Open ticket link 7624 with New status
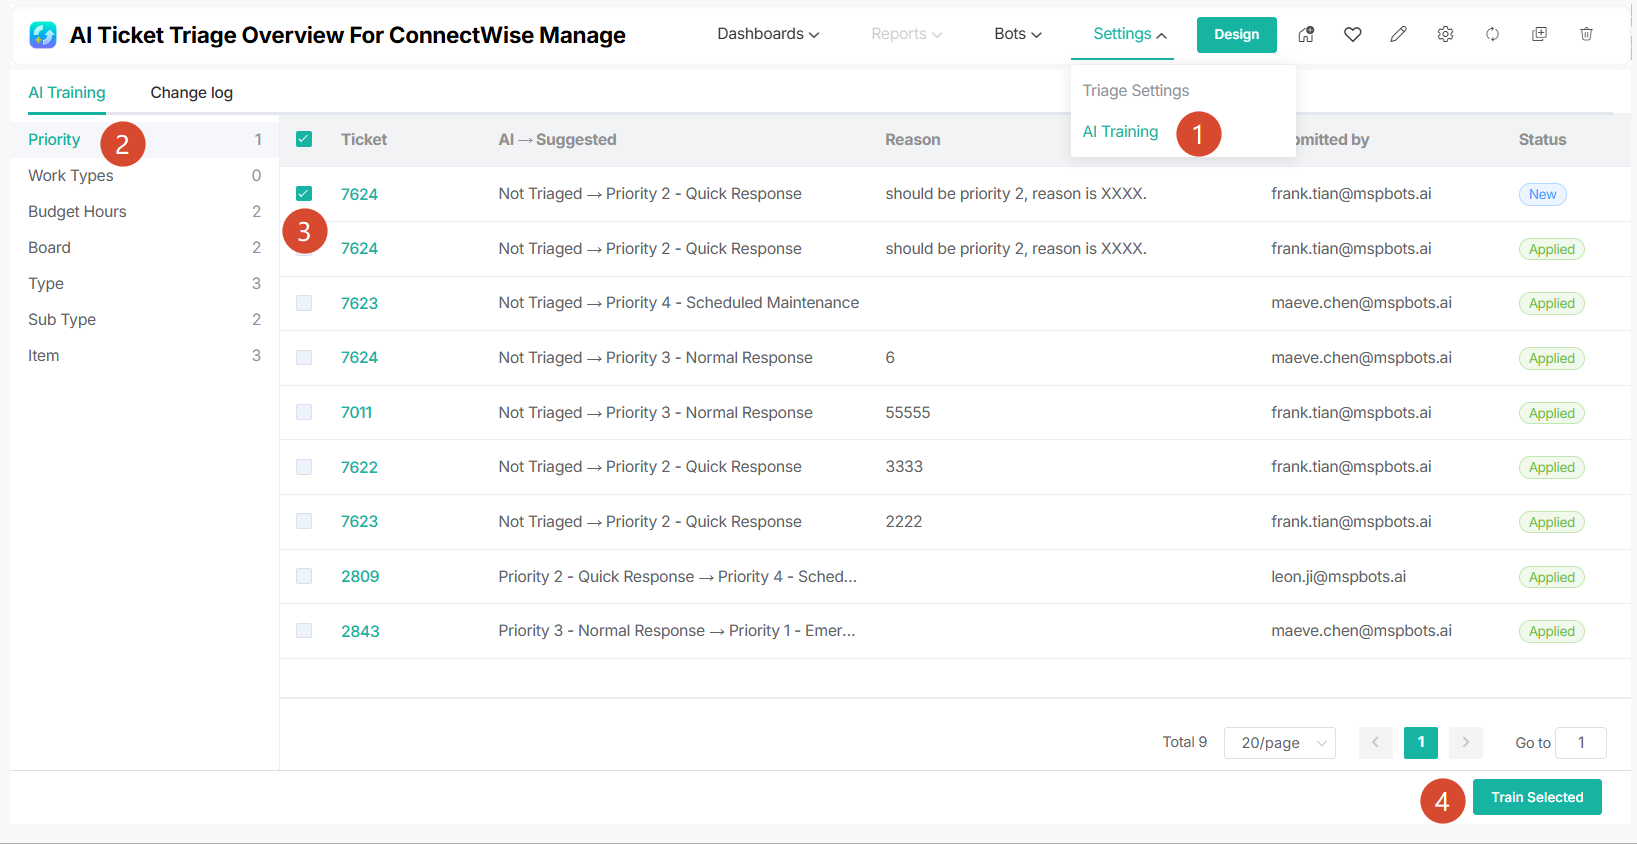Viewport: 1637px width, 844px height. (x=359, y=194)
